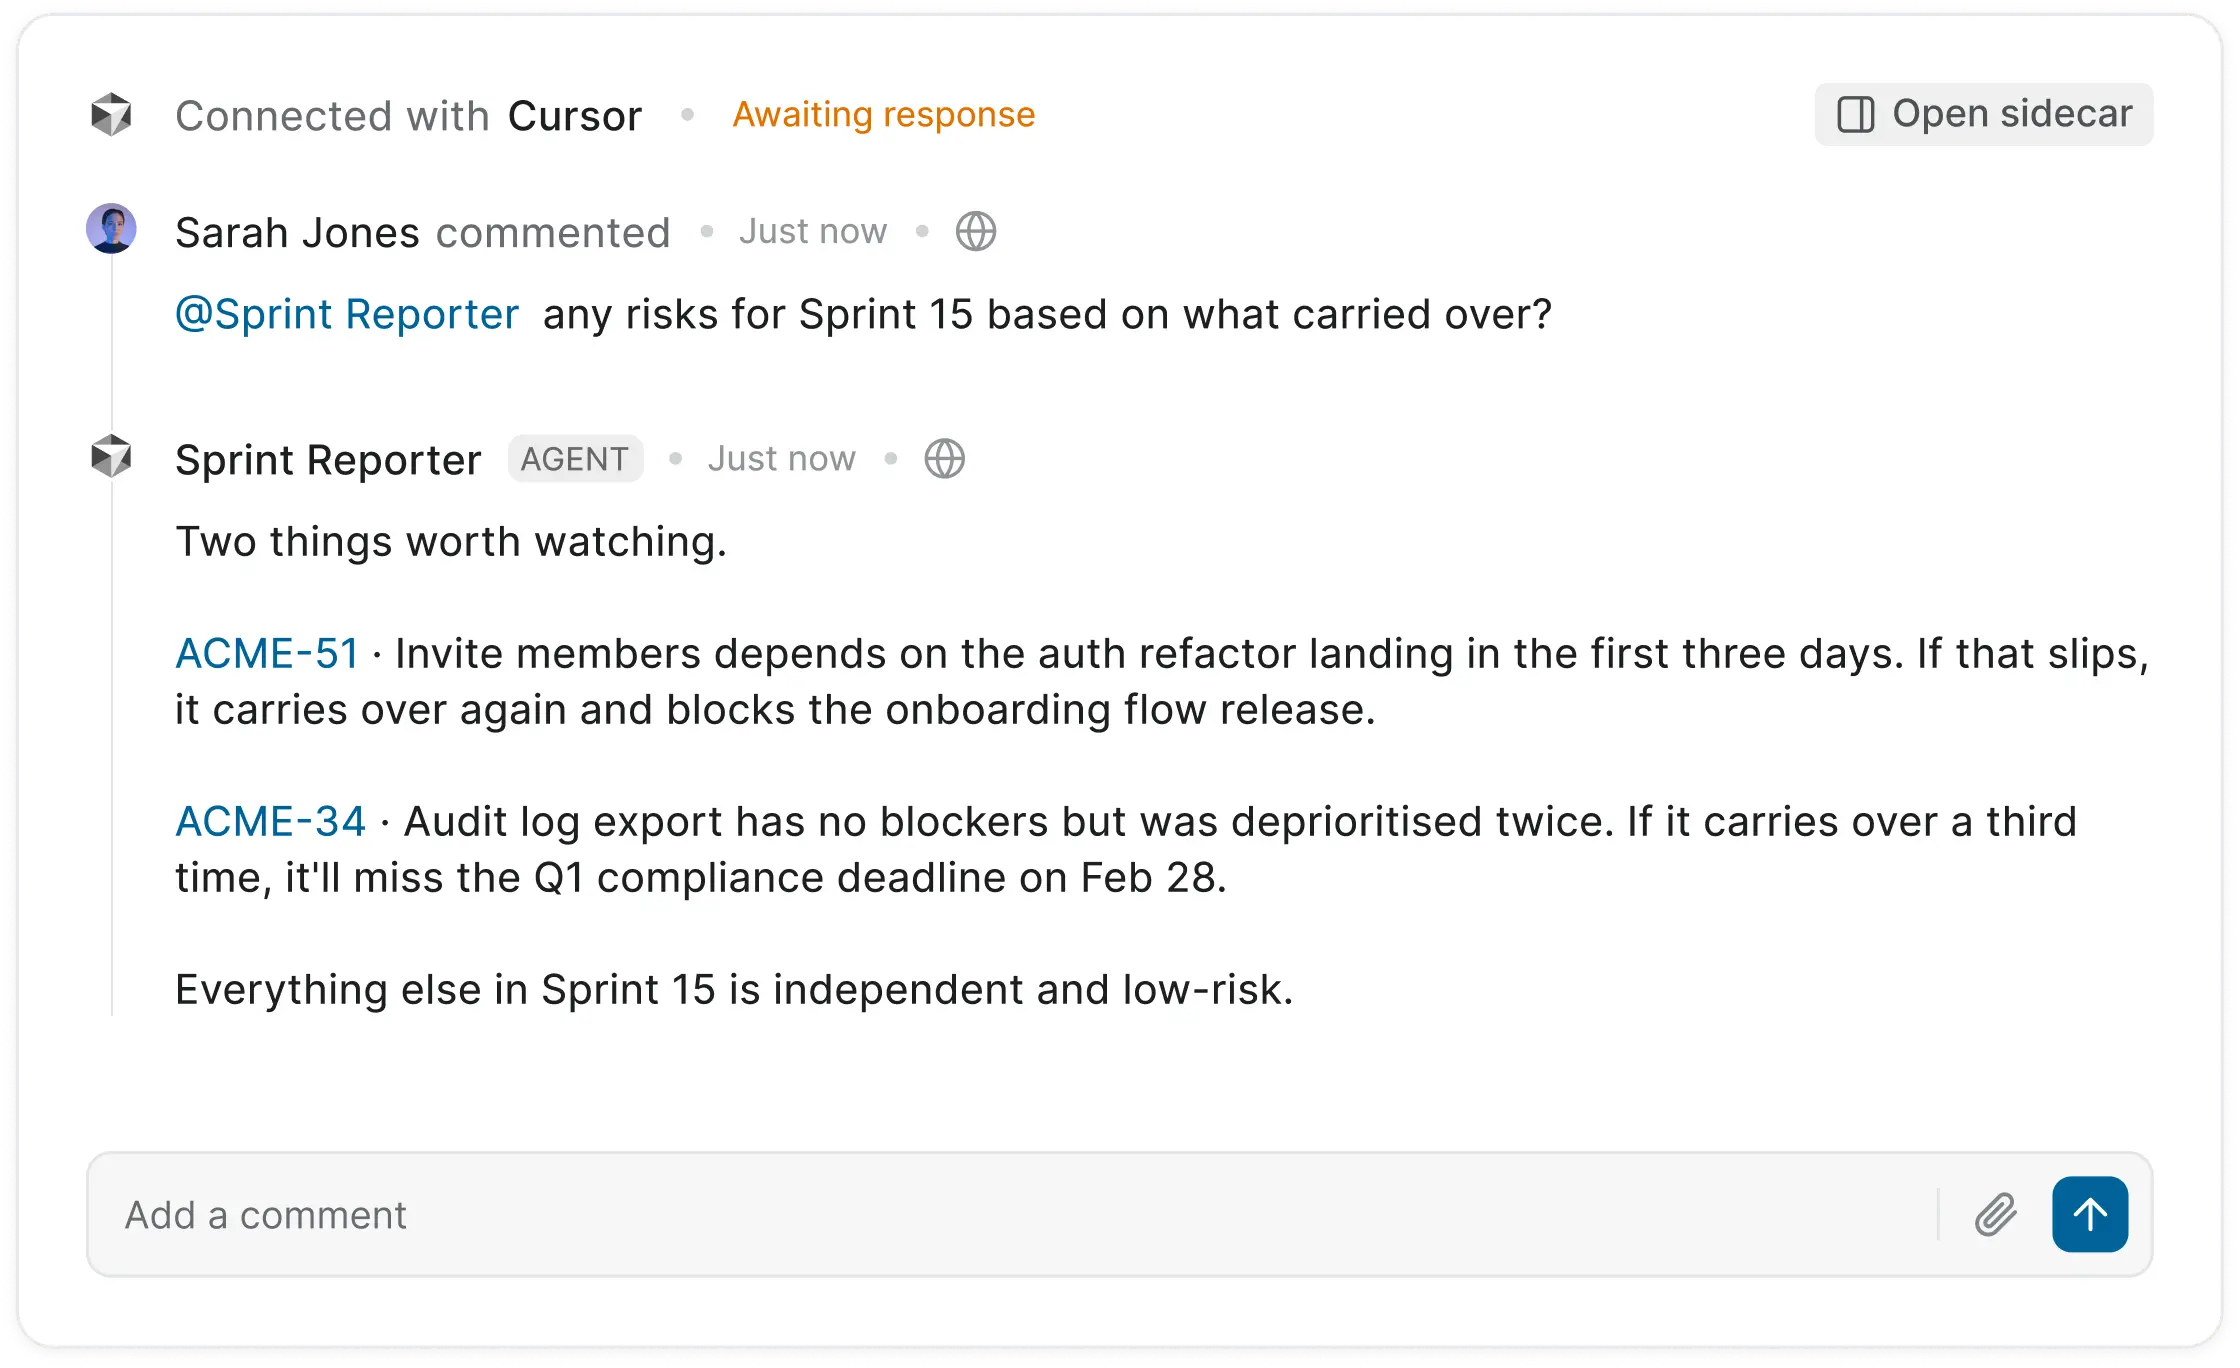Image resolution: width=2240 pixels, height=1368 pixels.
Task: Click the Sprint Reporter agent cube avatar
Action: click(111, 458)
